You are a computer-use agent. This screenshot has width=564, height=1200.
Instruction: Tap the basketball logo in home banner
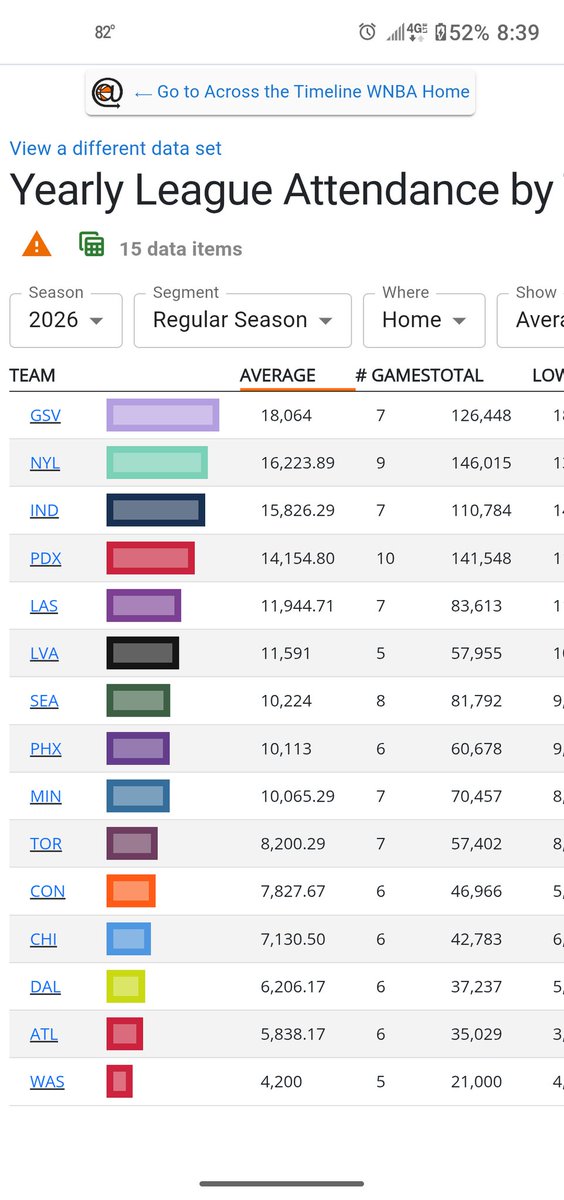pos(106,92)
